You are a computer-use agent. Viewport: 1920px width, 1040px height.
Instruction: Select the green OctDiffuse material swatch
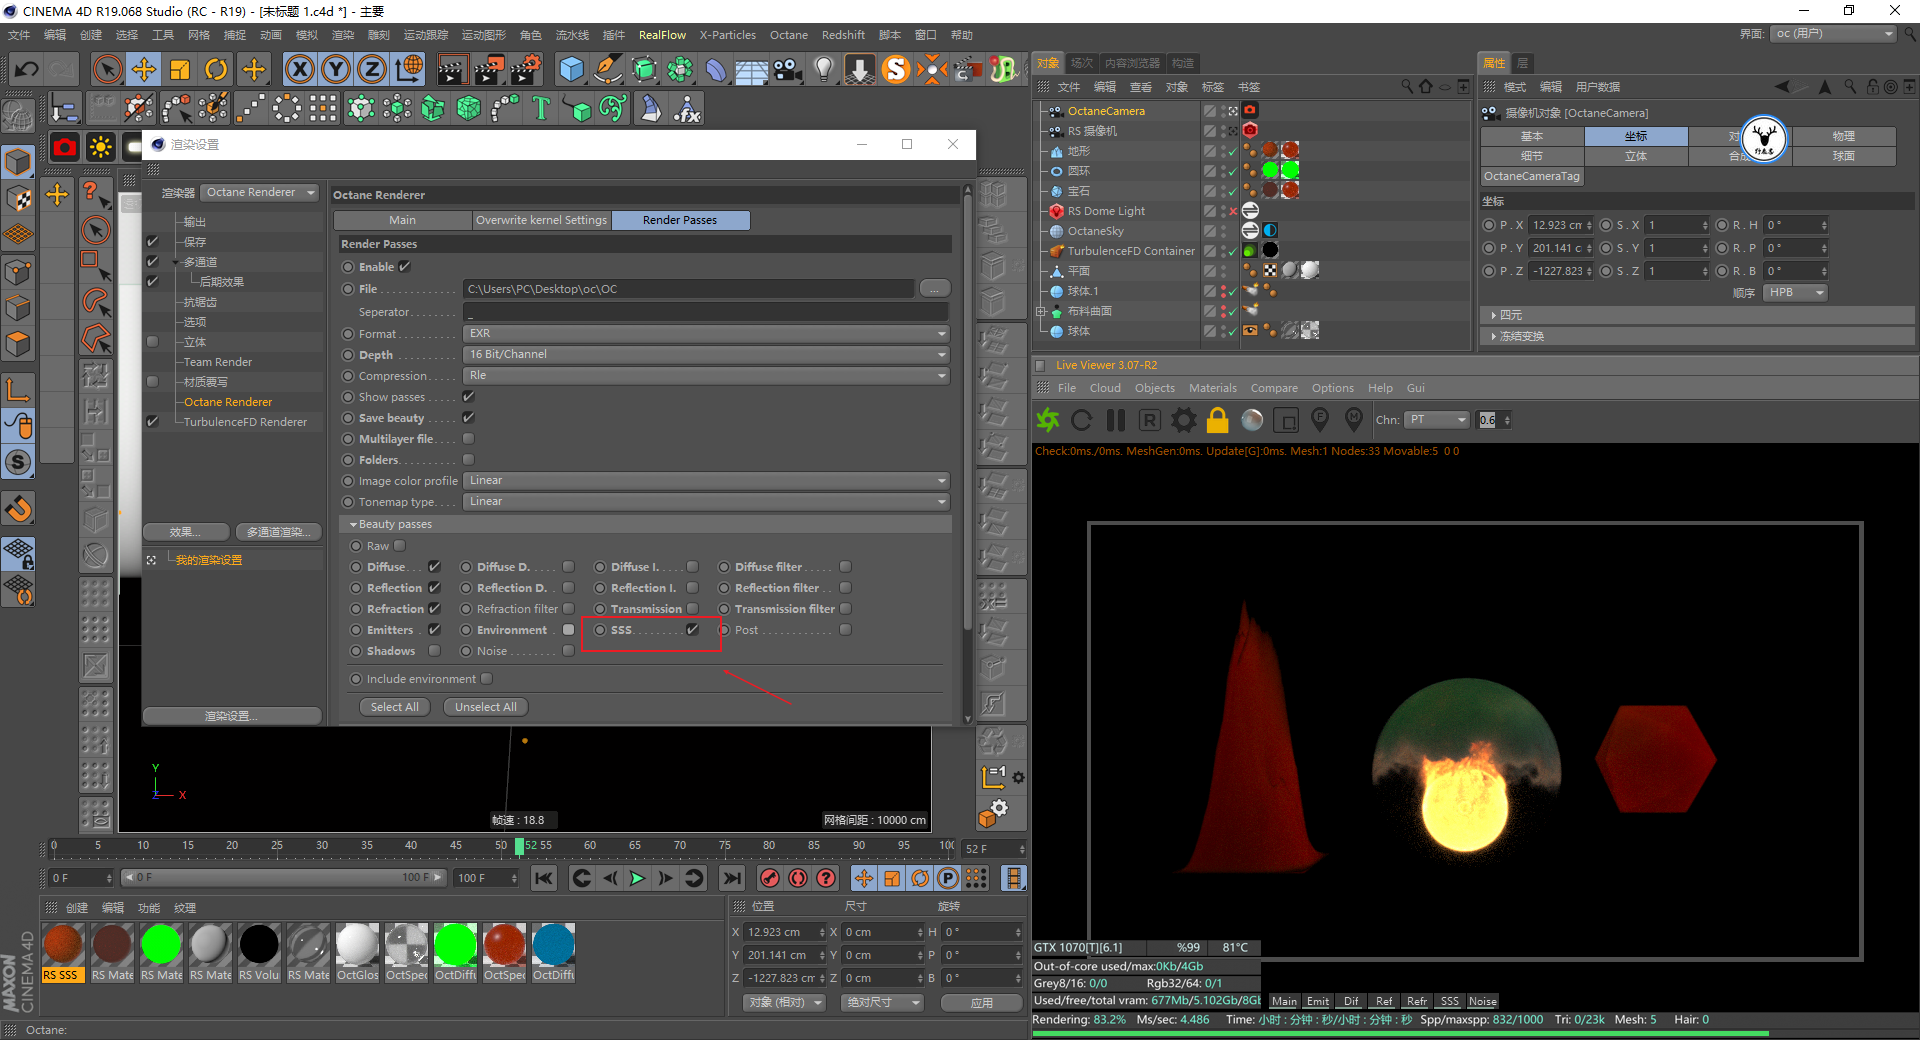[455, 952]
